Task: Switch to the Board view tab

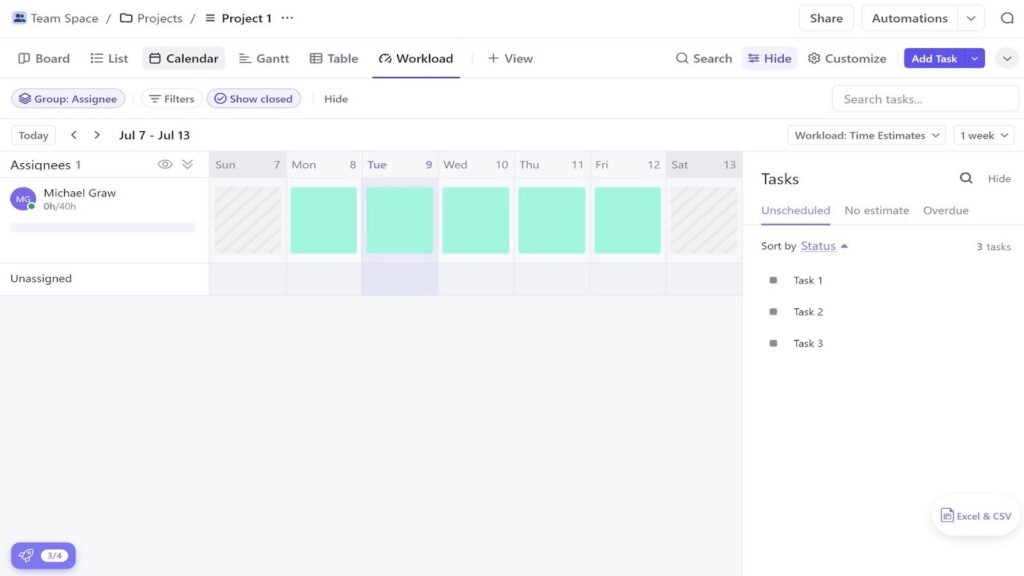Action: [x=44, y=58]
